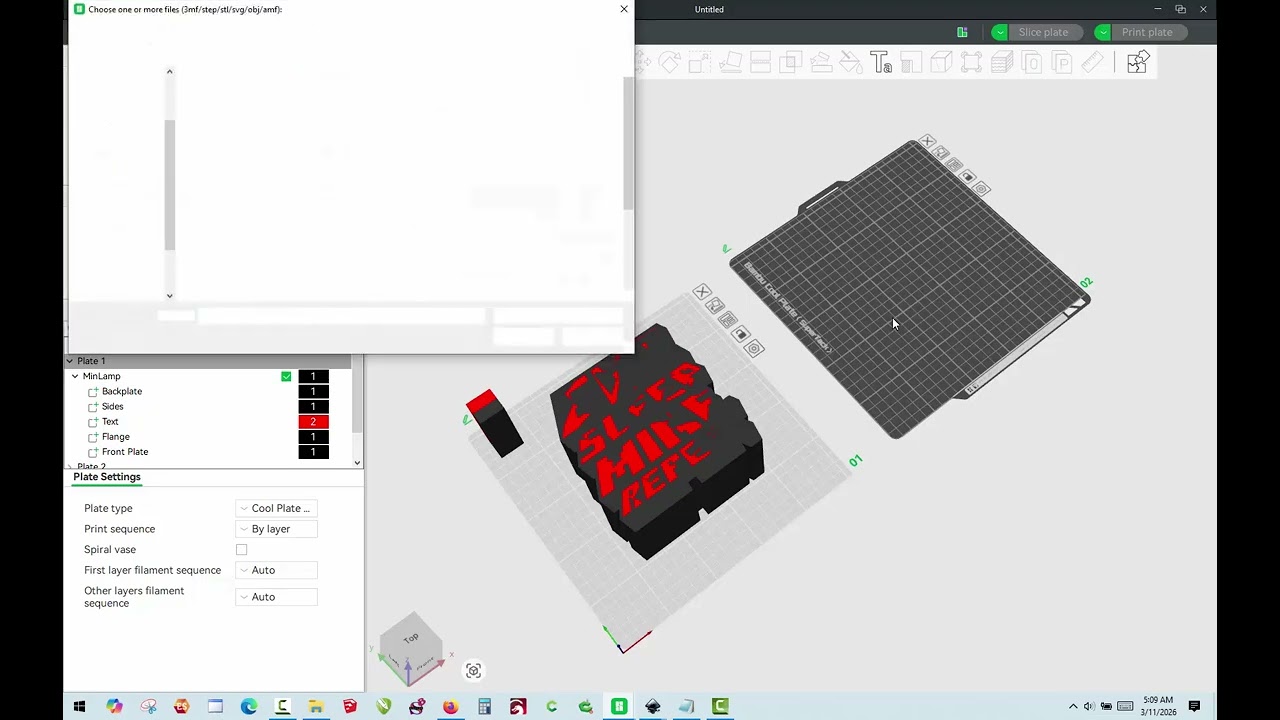The image size is (1280, 720).
Task: Select the Rotate tool in the toolbar
Action: click(670, 63)
